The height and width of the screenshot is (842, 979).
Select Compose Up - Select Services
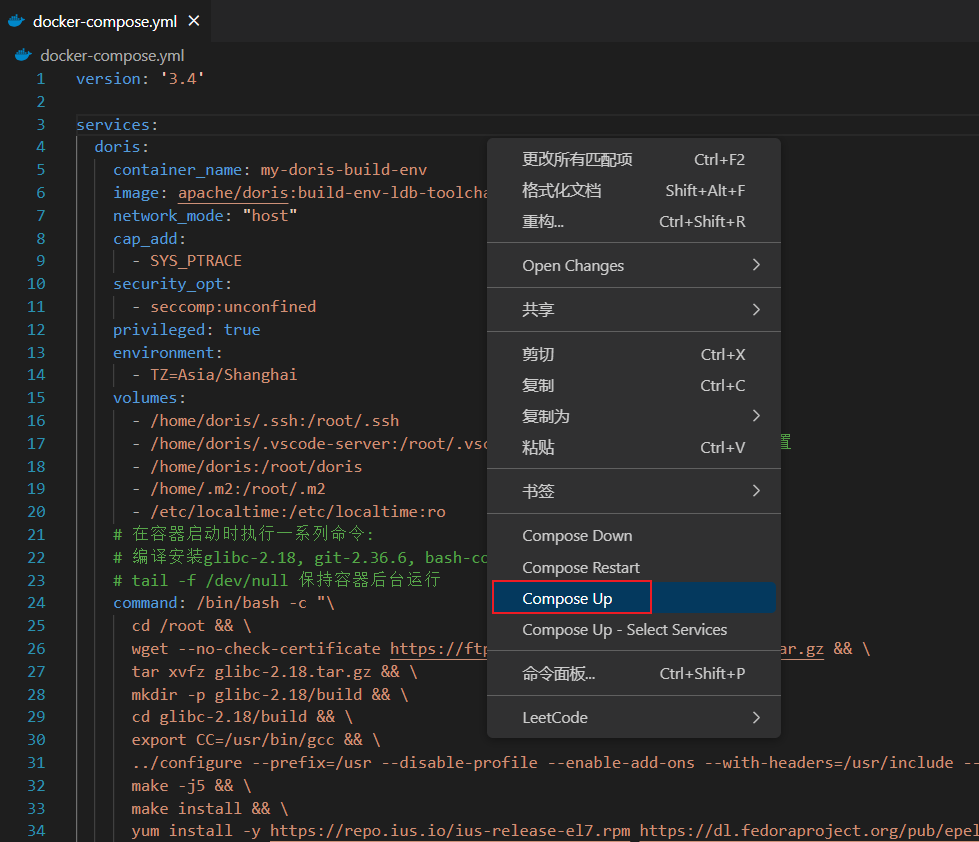tap(624, 630)
